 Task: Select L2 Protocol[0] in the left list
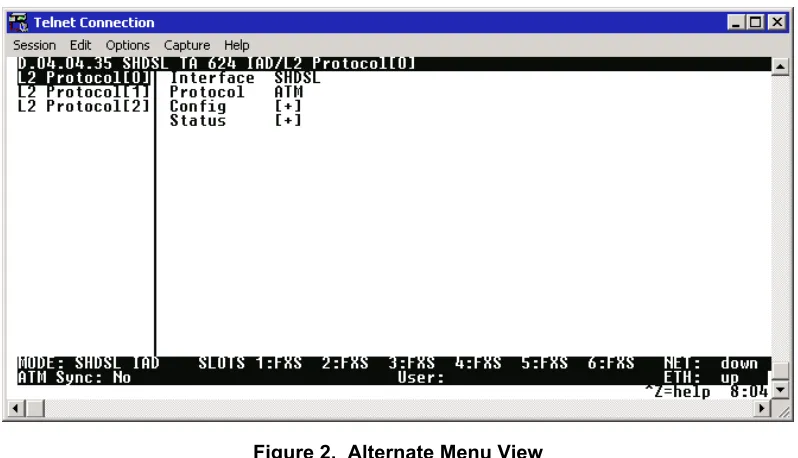pyautogui.click(x=84, y=78)
